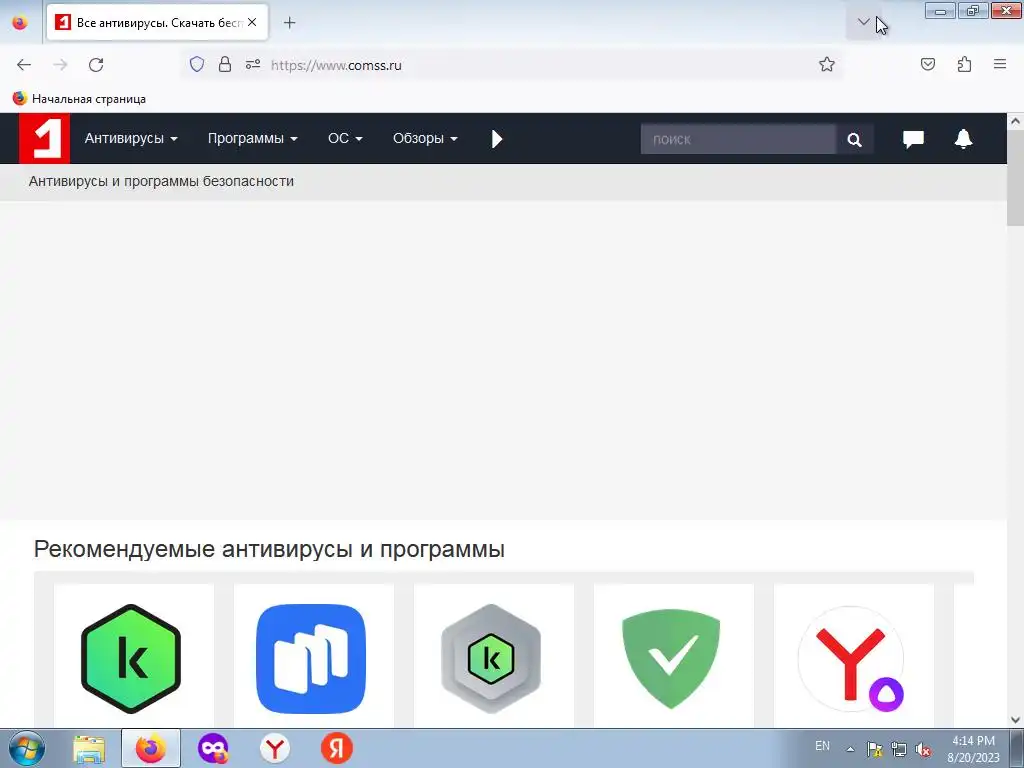Open the red Яндекс taskbar icon
1024x768 pixels.
coord(336,748)
